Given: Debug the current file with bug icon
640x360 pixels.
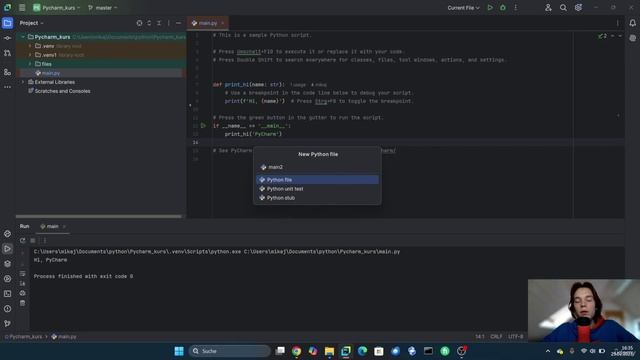Looking at the screenshot, I should click(503, 8).
